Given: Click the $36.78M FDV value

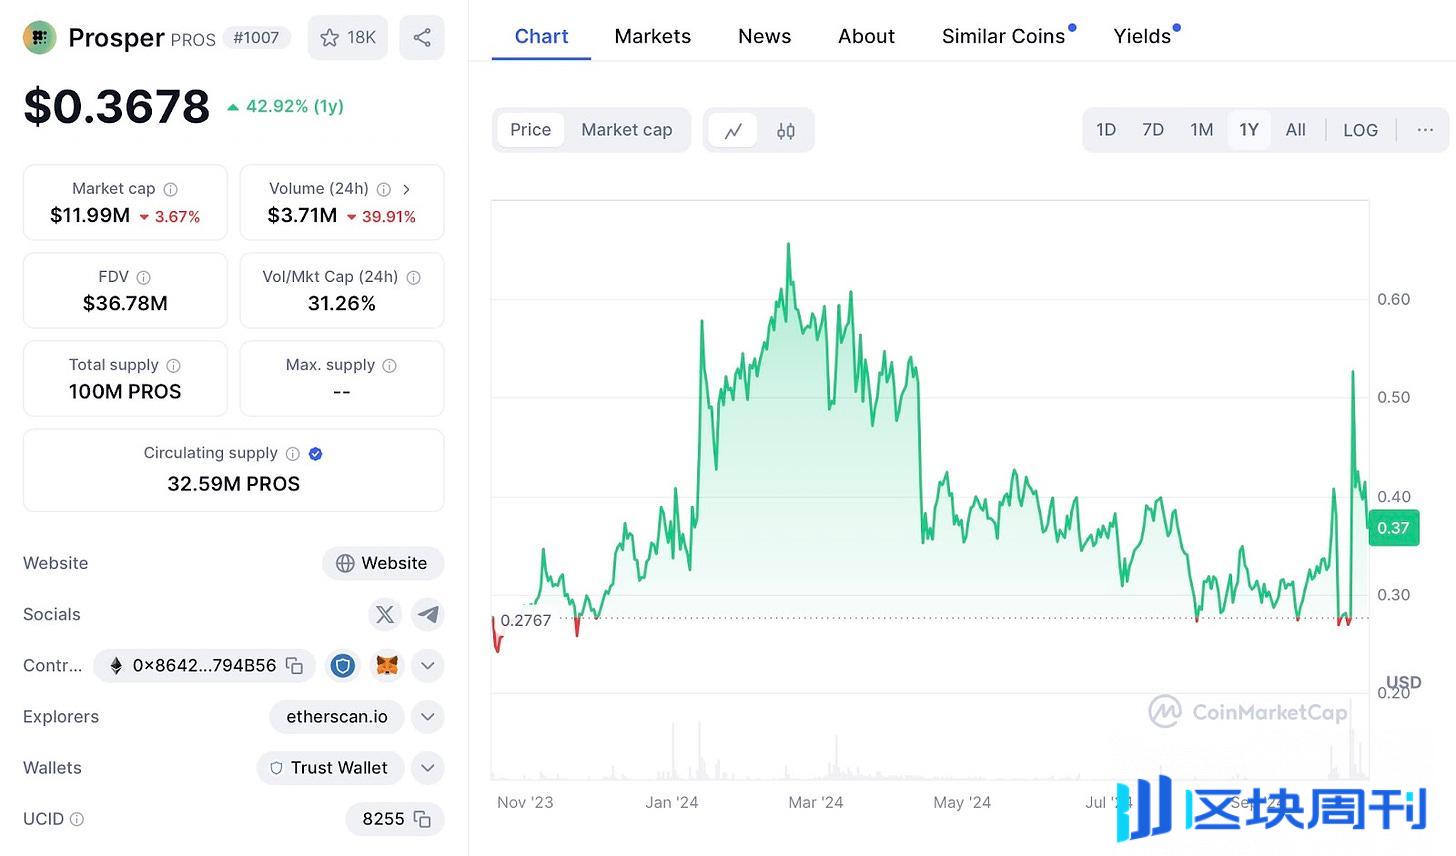Looking at the screenshot, I should [125, 303].
